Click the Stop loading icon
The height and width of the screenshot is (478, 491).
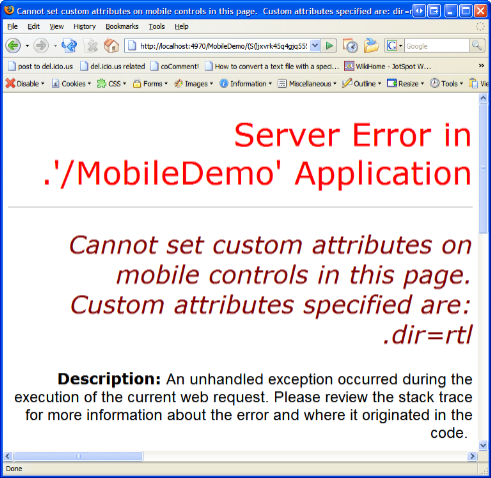(x=91, y=46)
